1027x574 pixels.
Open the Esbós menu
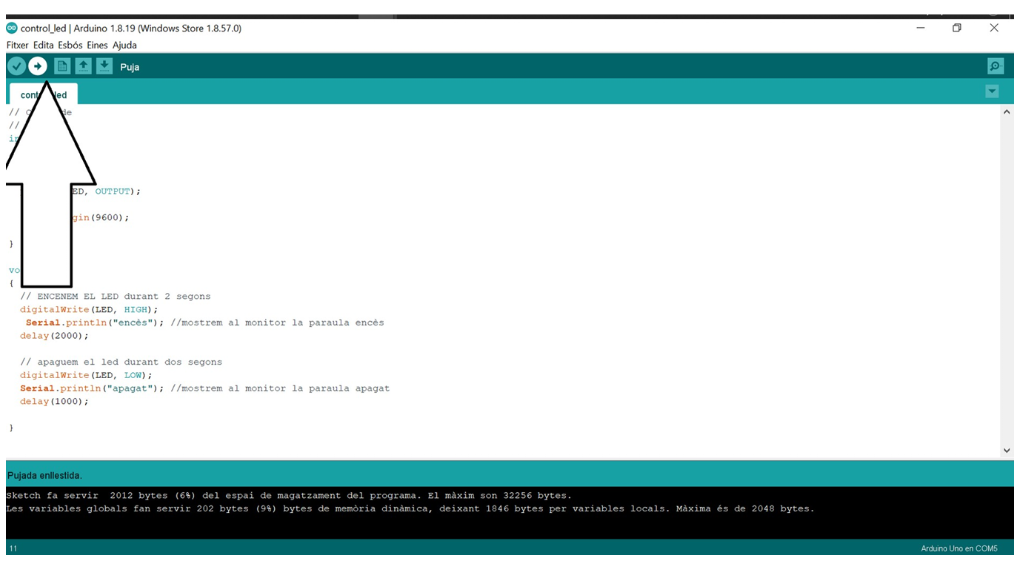point(70,45)
